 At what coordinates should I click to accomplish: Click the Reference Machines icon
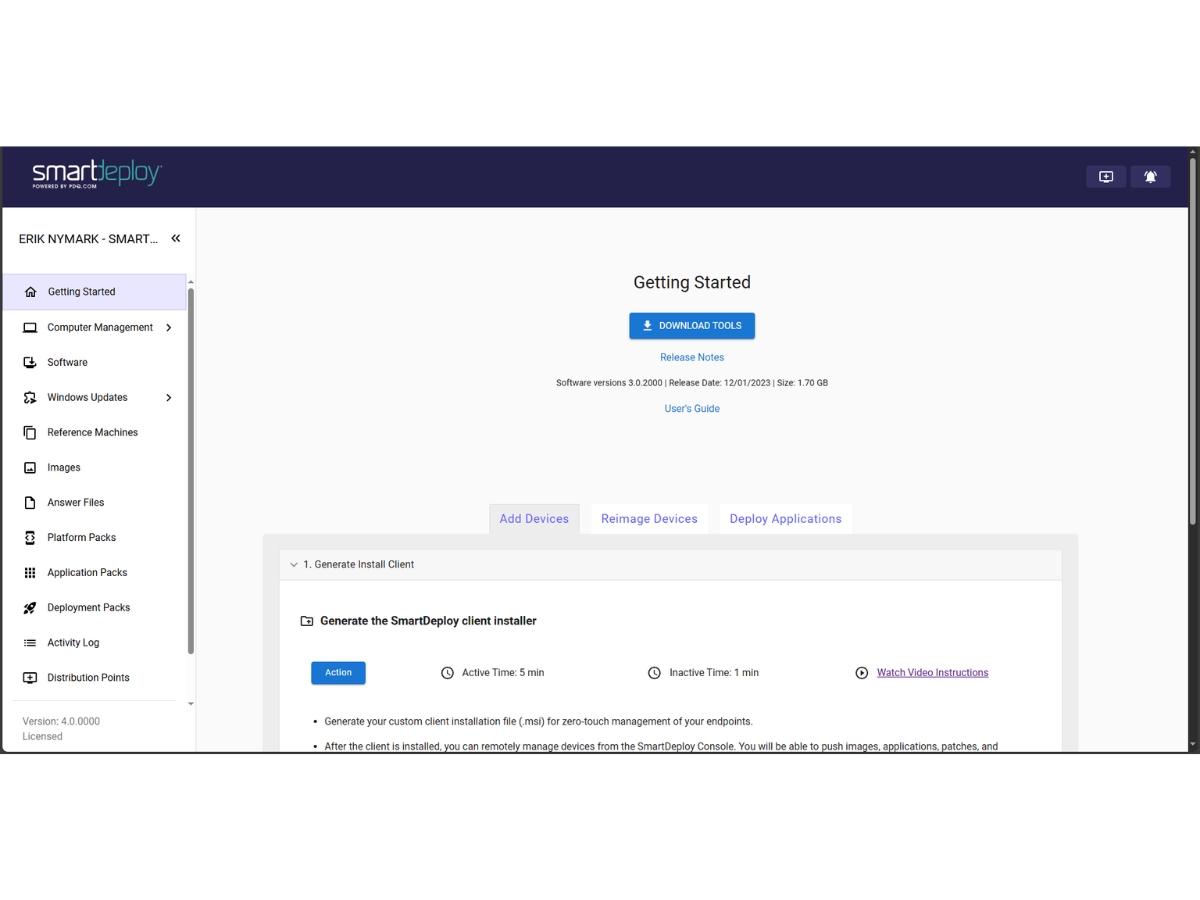click(x=30, y=432)
